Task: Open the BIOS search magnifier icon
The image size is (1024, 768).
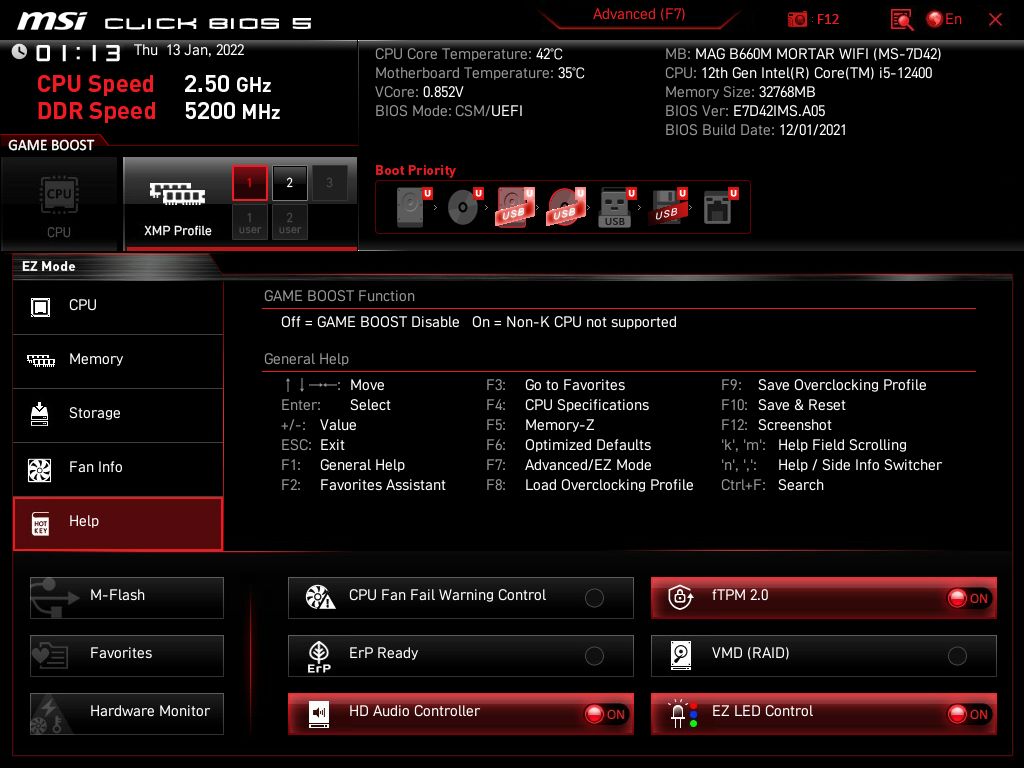Action: click(902, 20)
